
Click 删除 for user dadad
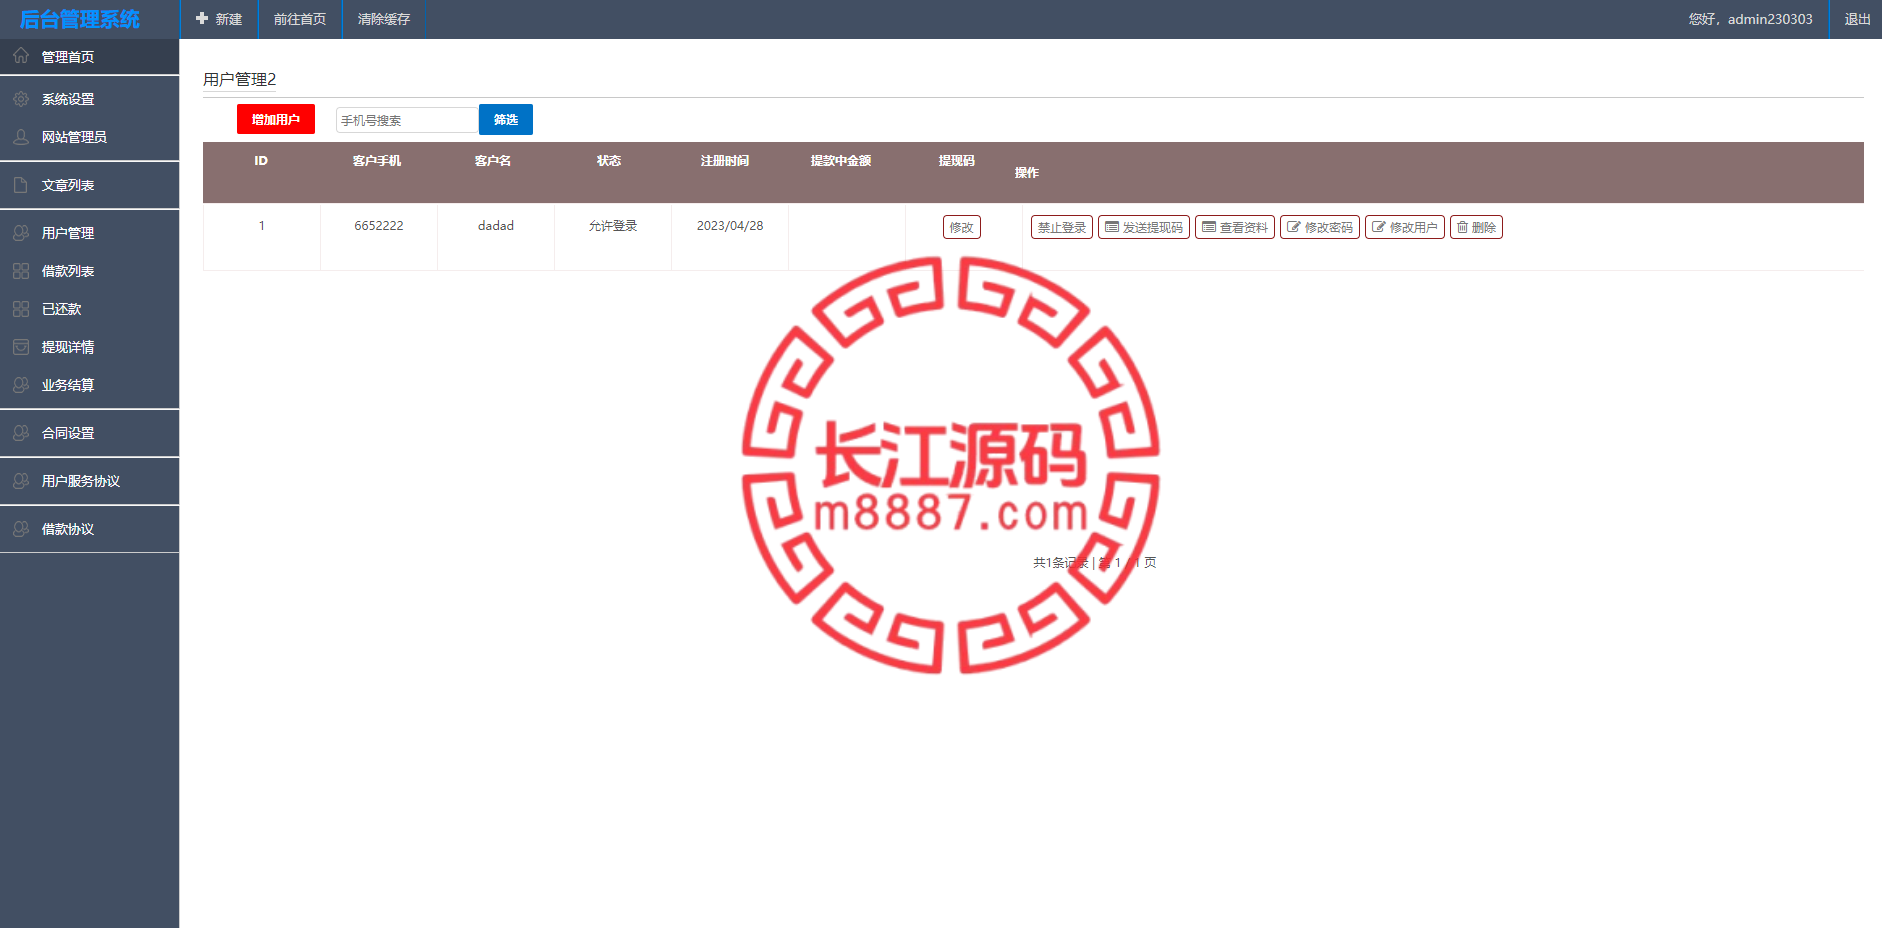pyautogui.click(x=1476, y=227)
